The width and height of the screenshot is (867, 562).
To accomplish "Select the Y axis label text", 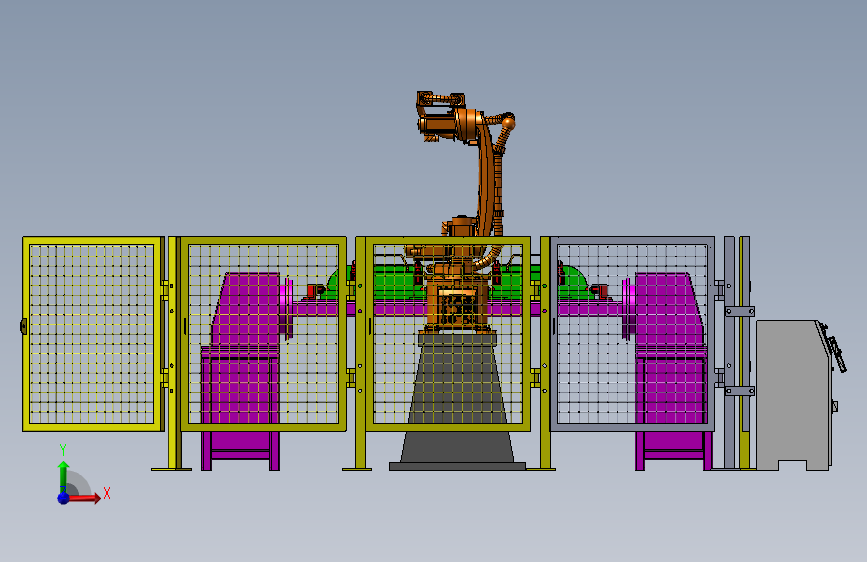I will point(63,450).
